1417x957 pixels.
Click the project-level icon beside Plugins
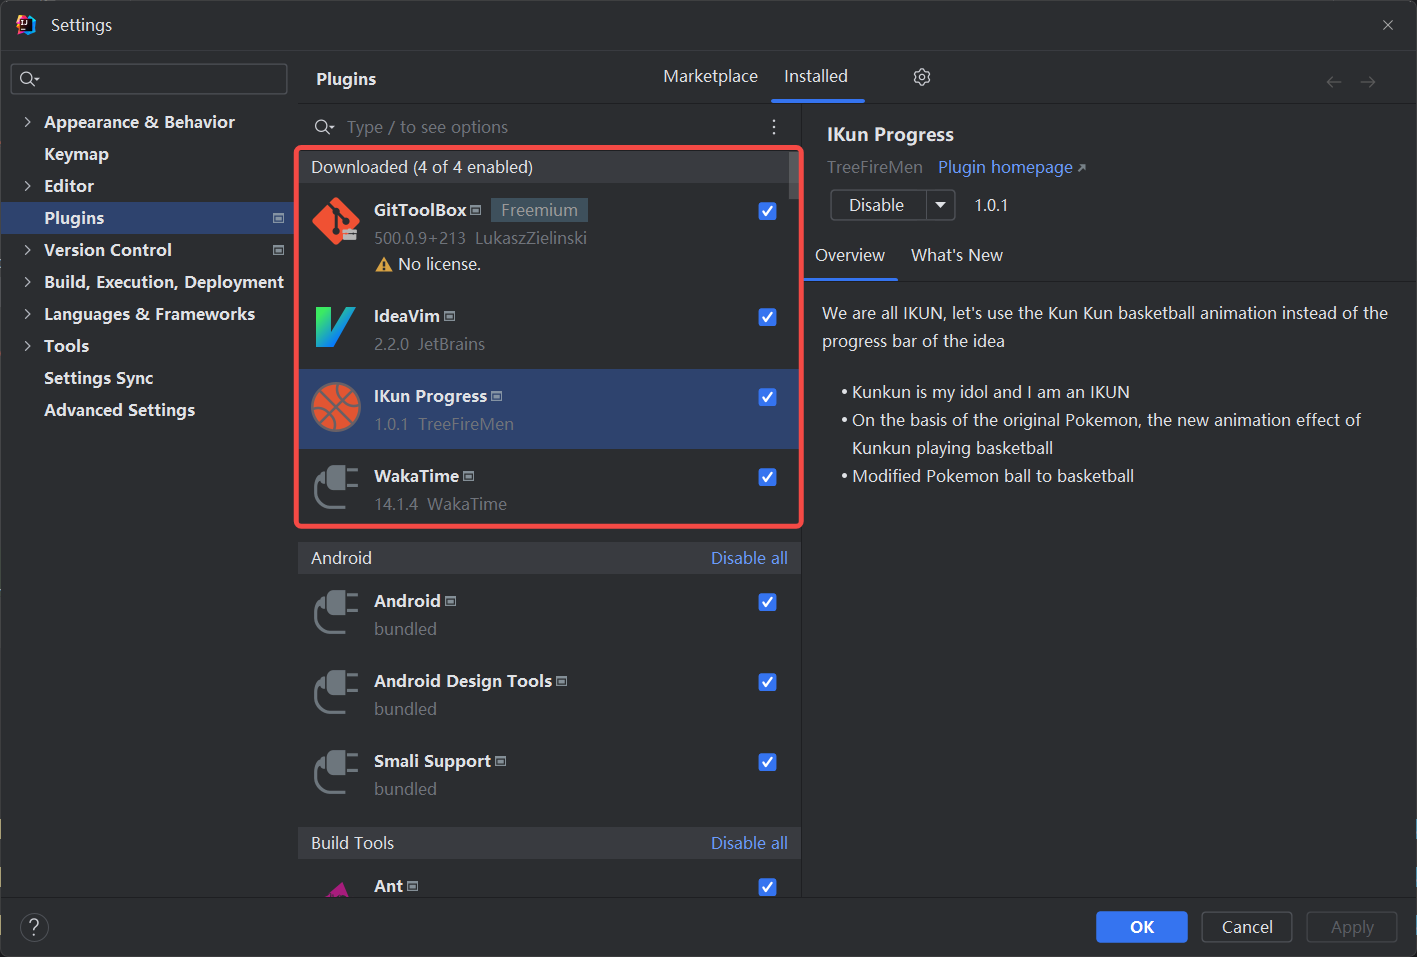[x=278, y=218]
